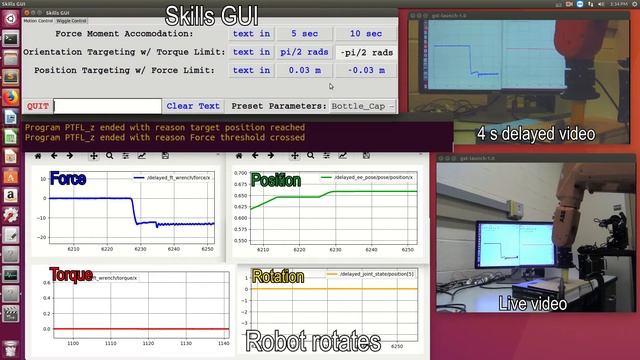Move by -0.03 m
The image size is (640, 360).
pos(366,71)
